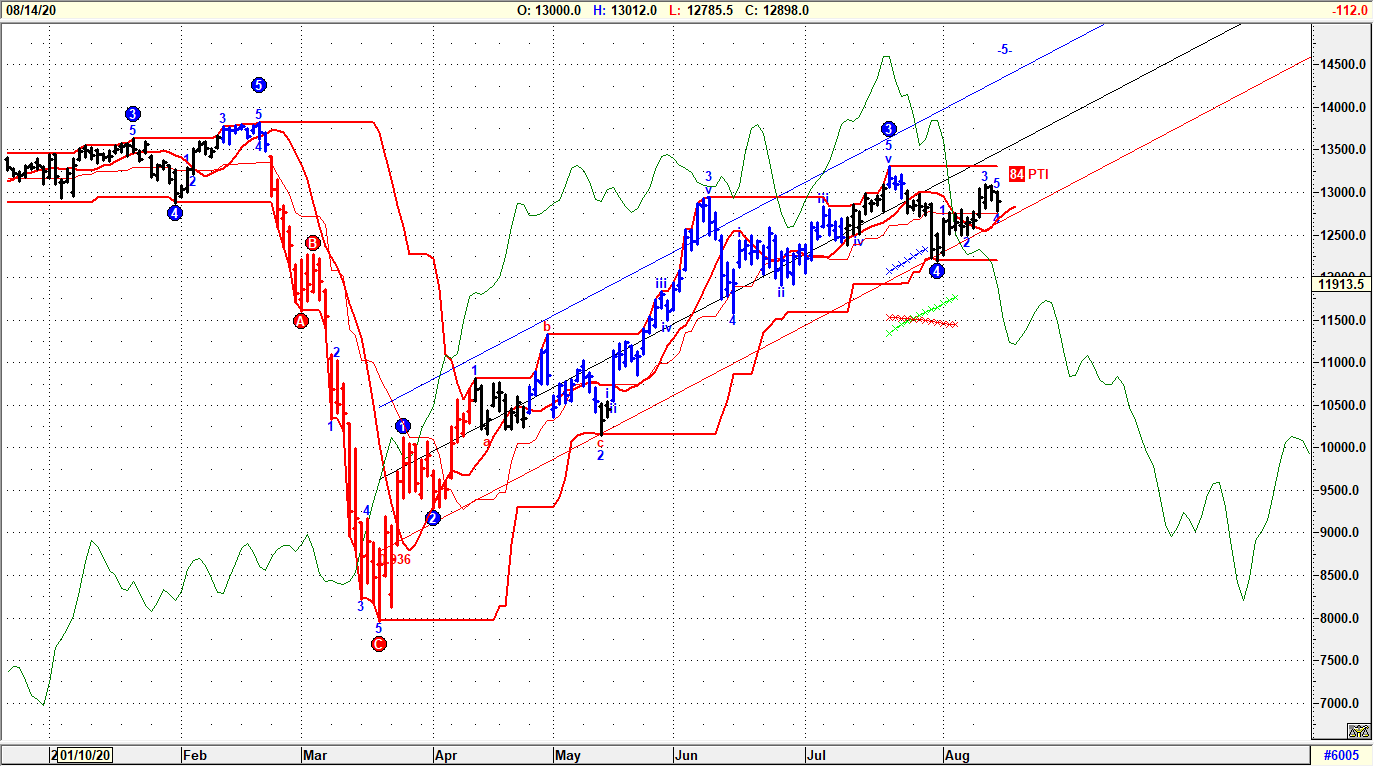Screen dimensions: 1374x767
Task: Click the red 84 PTI indicator label
Action: [1029, 174]
